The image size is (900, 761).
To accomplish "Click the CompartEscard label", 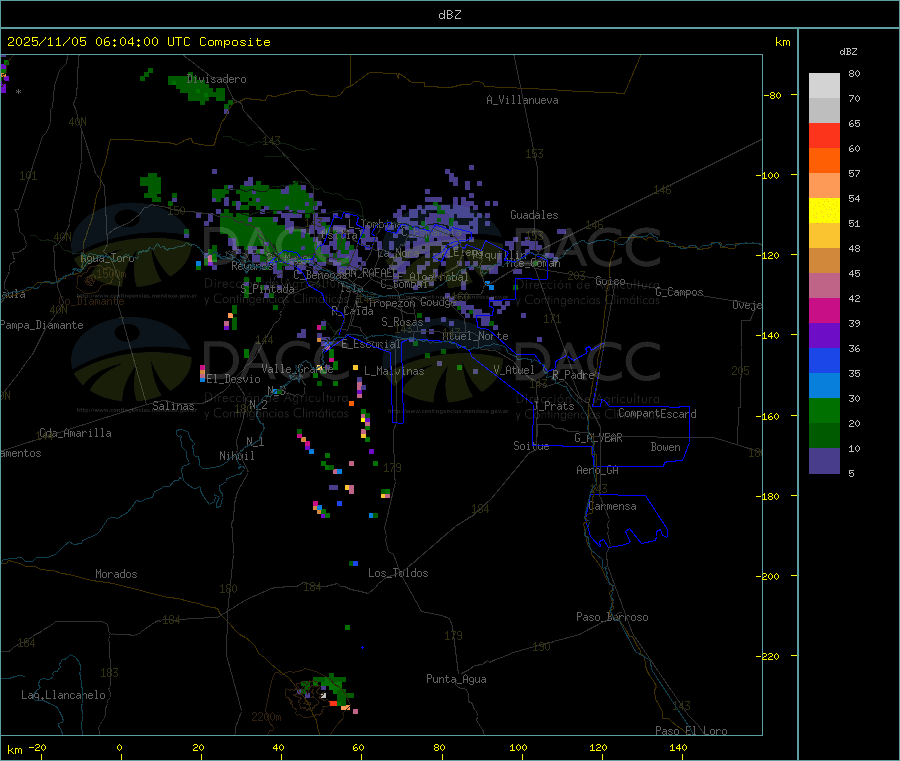I will coord(657,413).
